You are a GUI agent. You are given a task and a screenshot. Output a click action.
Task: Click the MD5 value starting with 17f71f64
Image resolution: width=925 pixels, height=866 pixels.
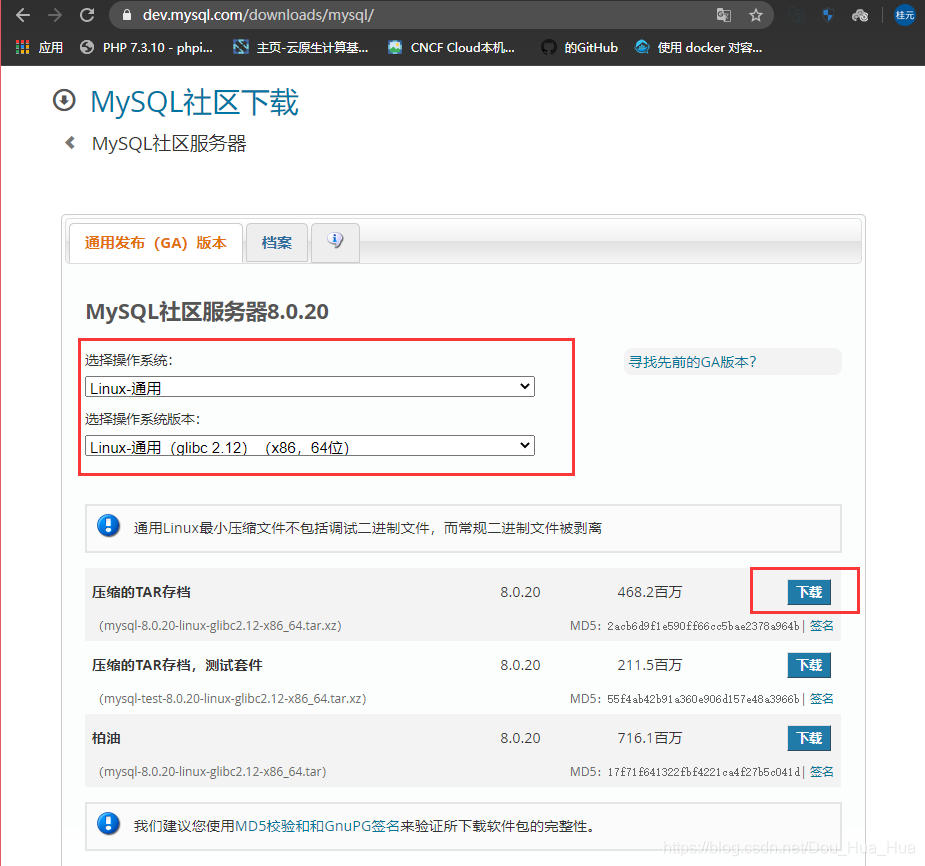pyautogui.click(x=703, y=772)
